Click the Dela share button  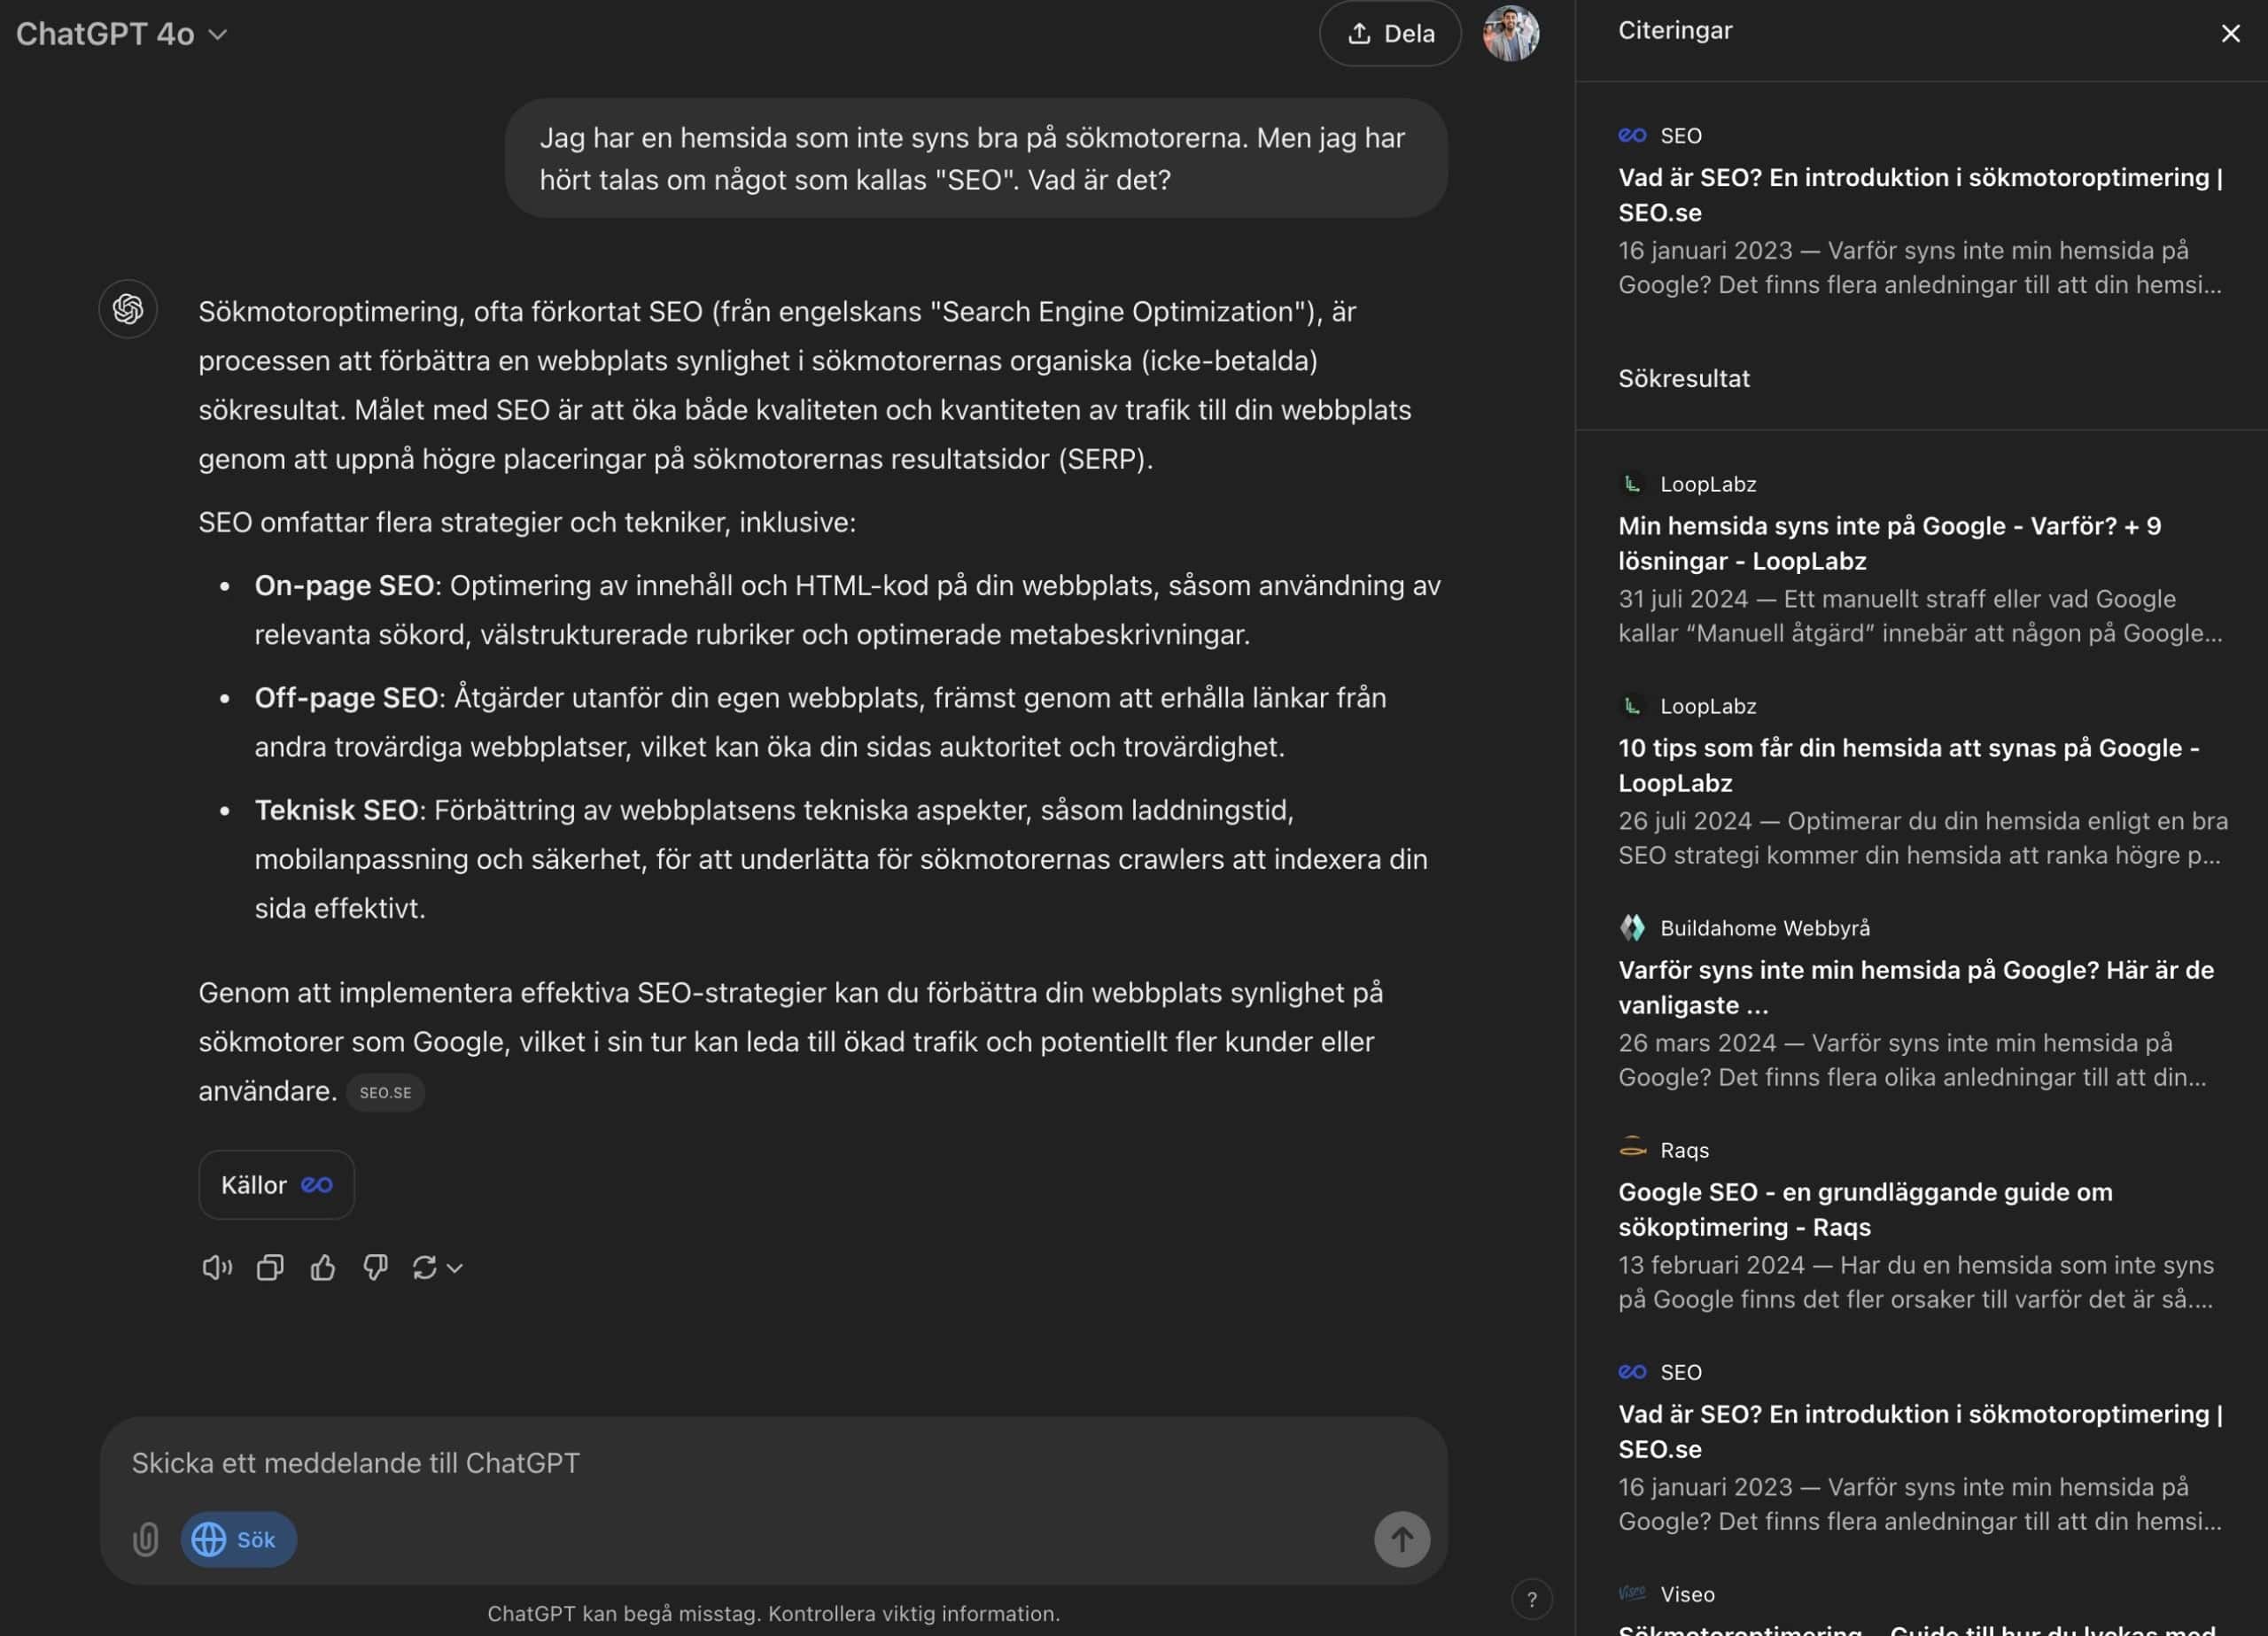point(1390,34)
